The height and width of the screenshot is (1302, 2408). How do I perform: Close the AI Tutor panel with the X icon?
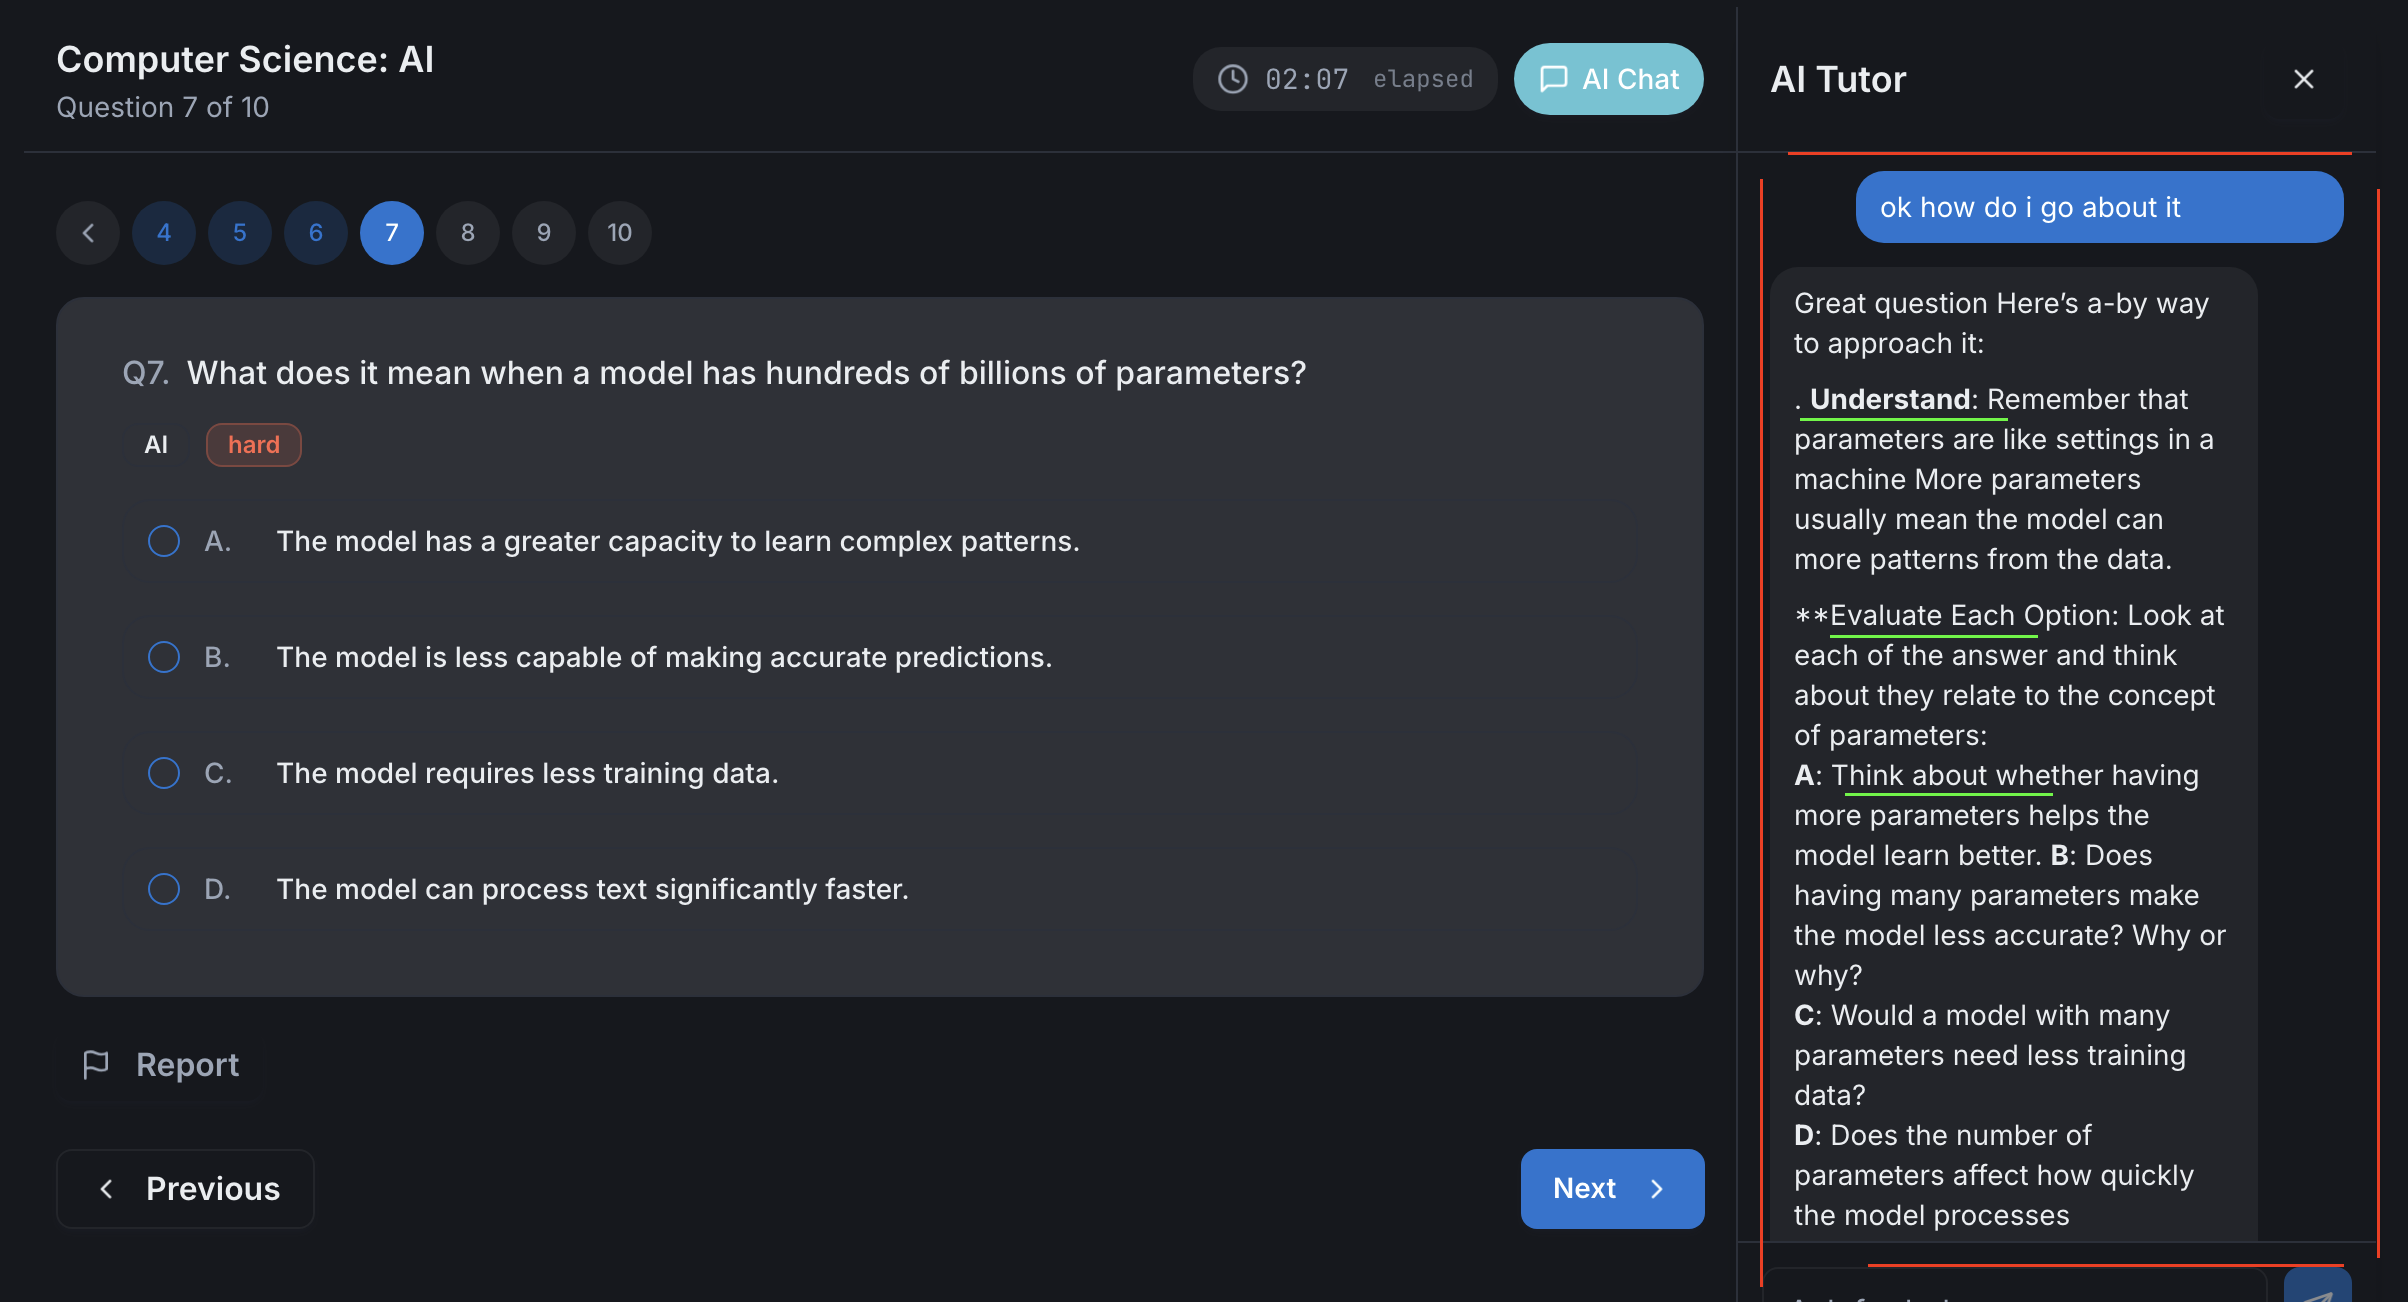tap(2303, 79)
